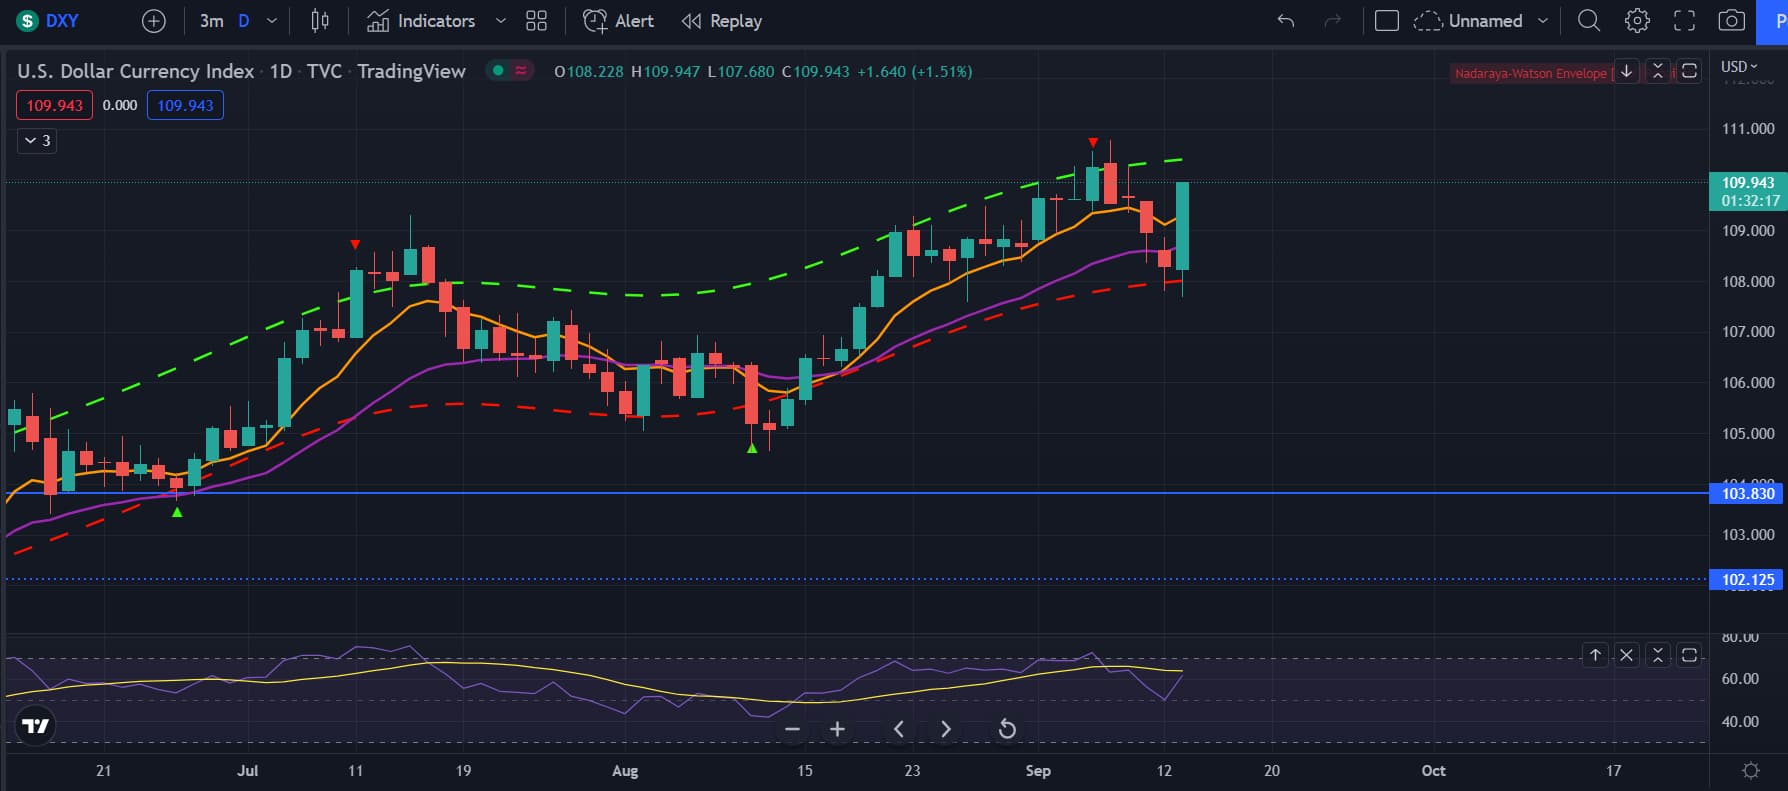Maximize the RSI indicator pane

(x=1689, y=655)
